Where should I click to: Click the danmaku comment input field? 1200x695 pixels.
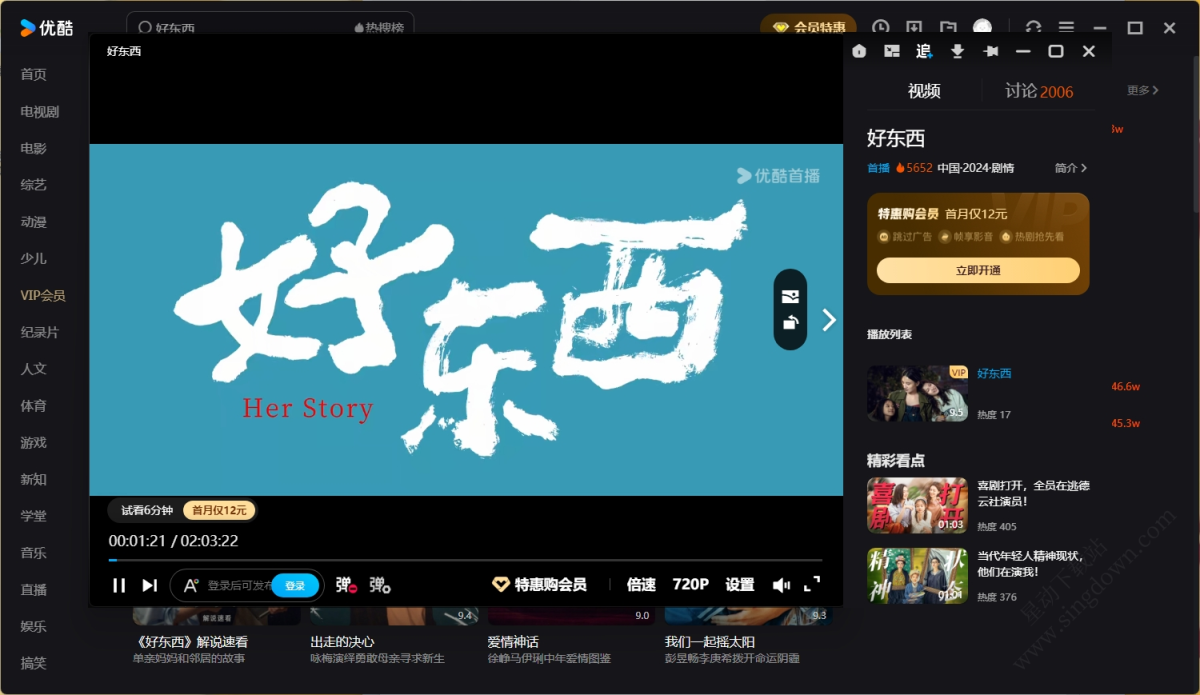[x=239, y=585]
